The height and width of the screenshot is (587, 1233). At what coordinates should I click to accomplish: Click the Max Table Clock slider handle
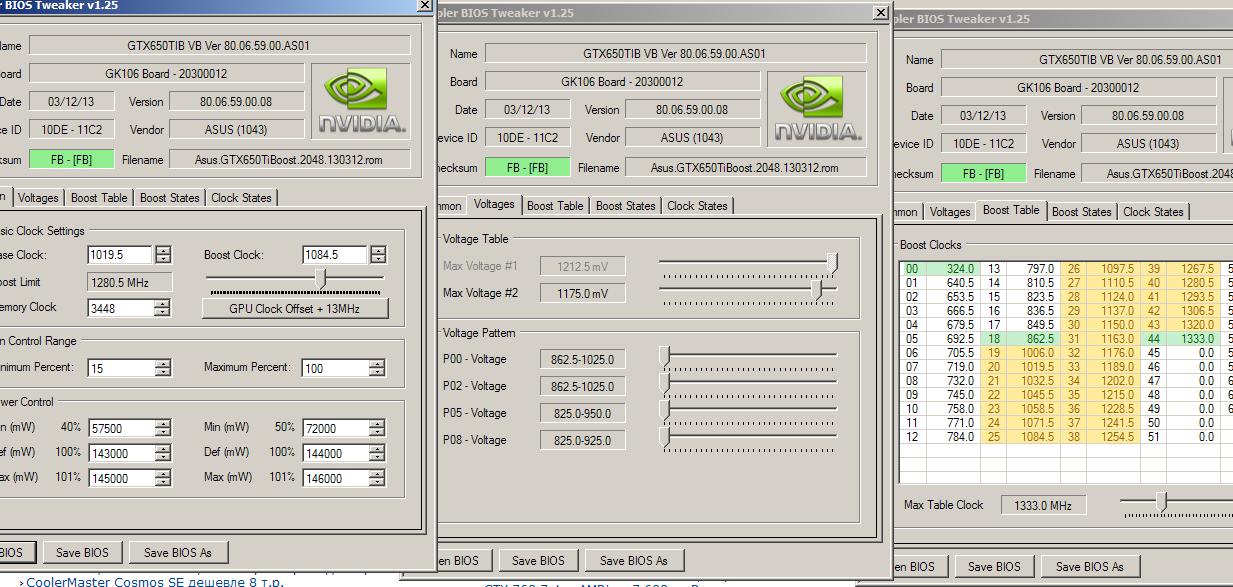click(x=1161, y=502)
